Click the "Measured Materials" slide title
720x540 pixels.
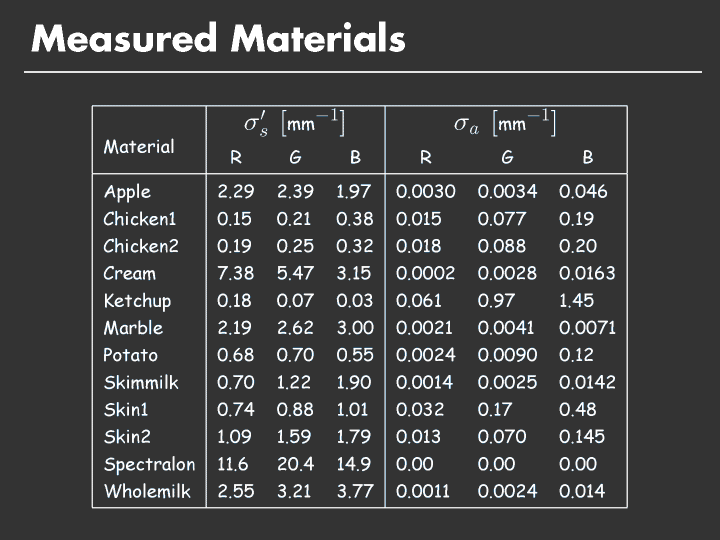pos(219,40)
